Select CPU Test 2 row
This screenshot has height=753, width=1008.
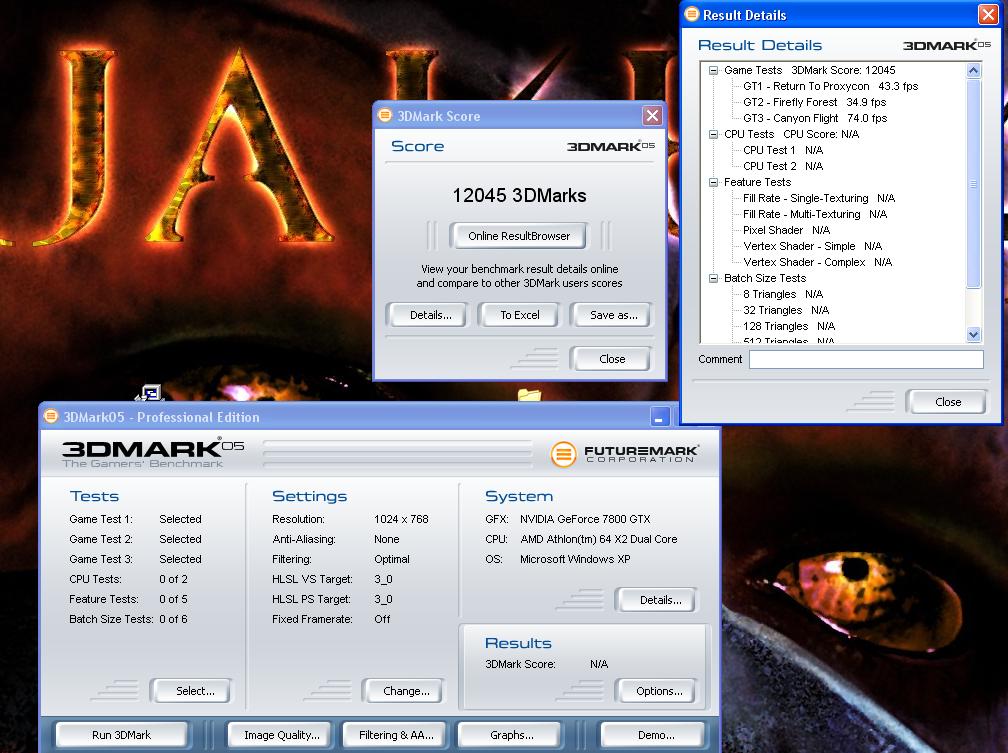pos(783,167)
